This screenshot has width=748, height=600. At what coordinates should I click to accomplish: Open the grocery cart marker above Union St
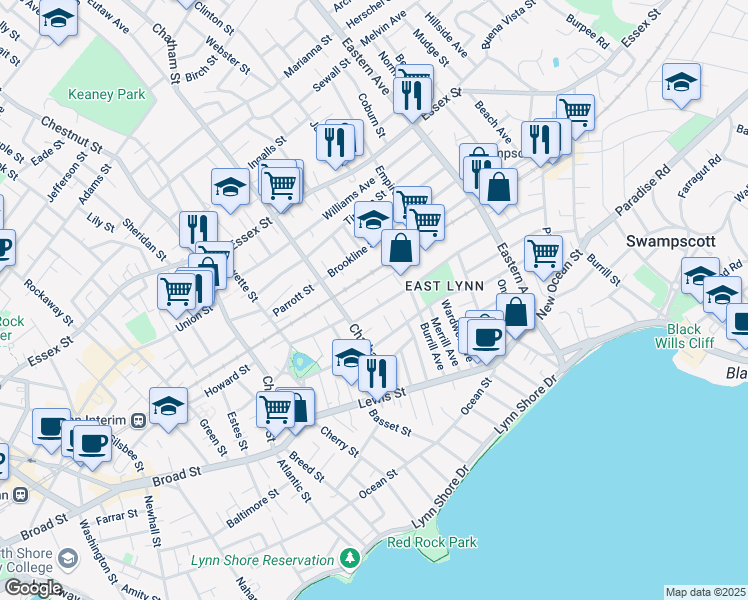point(177,292)
